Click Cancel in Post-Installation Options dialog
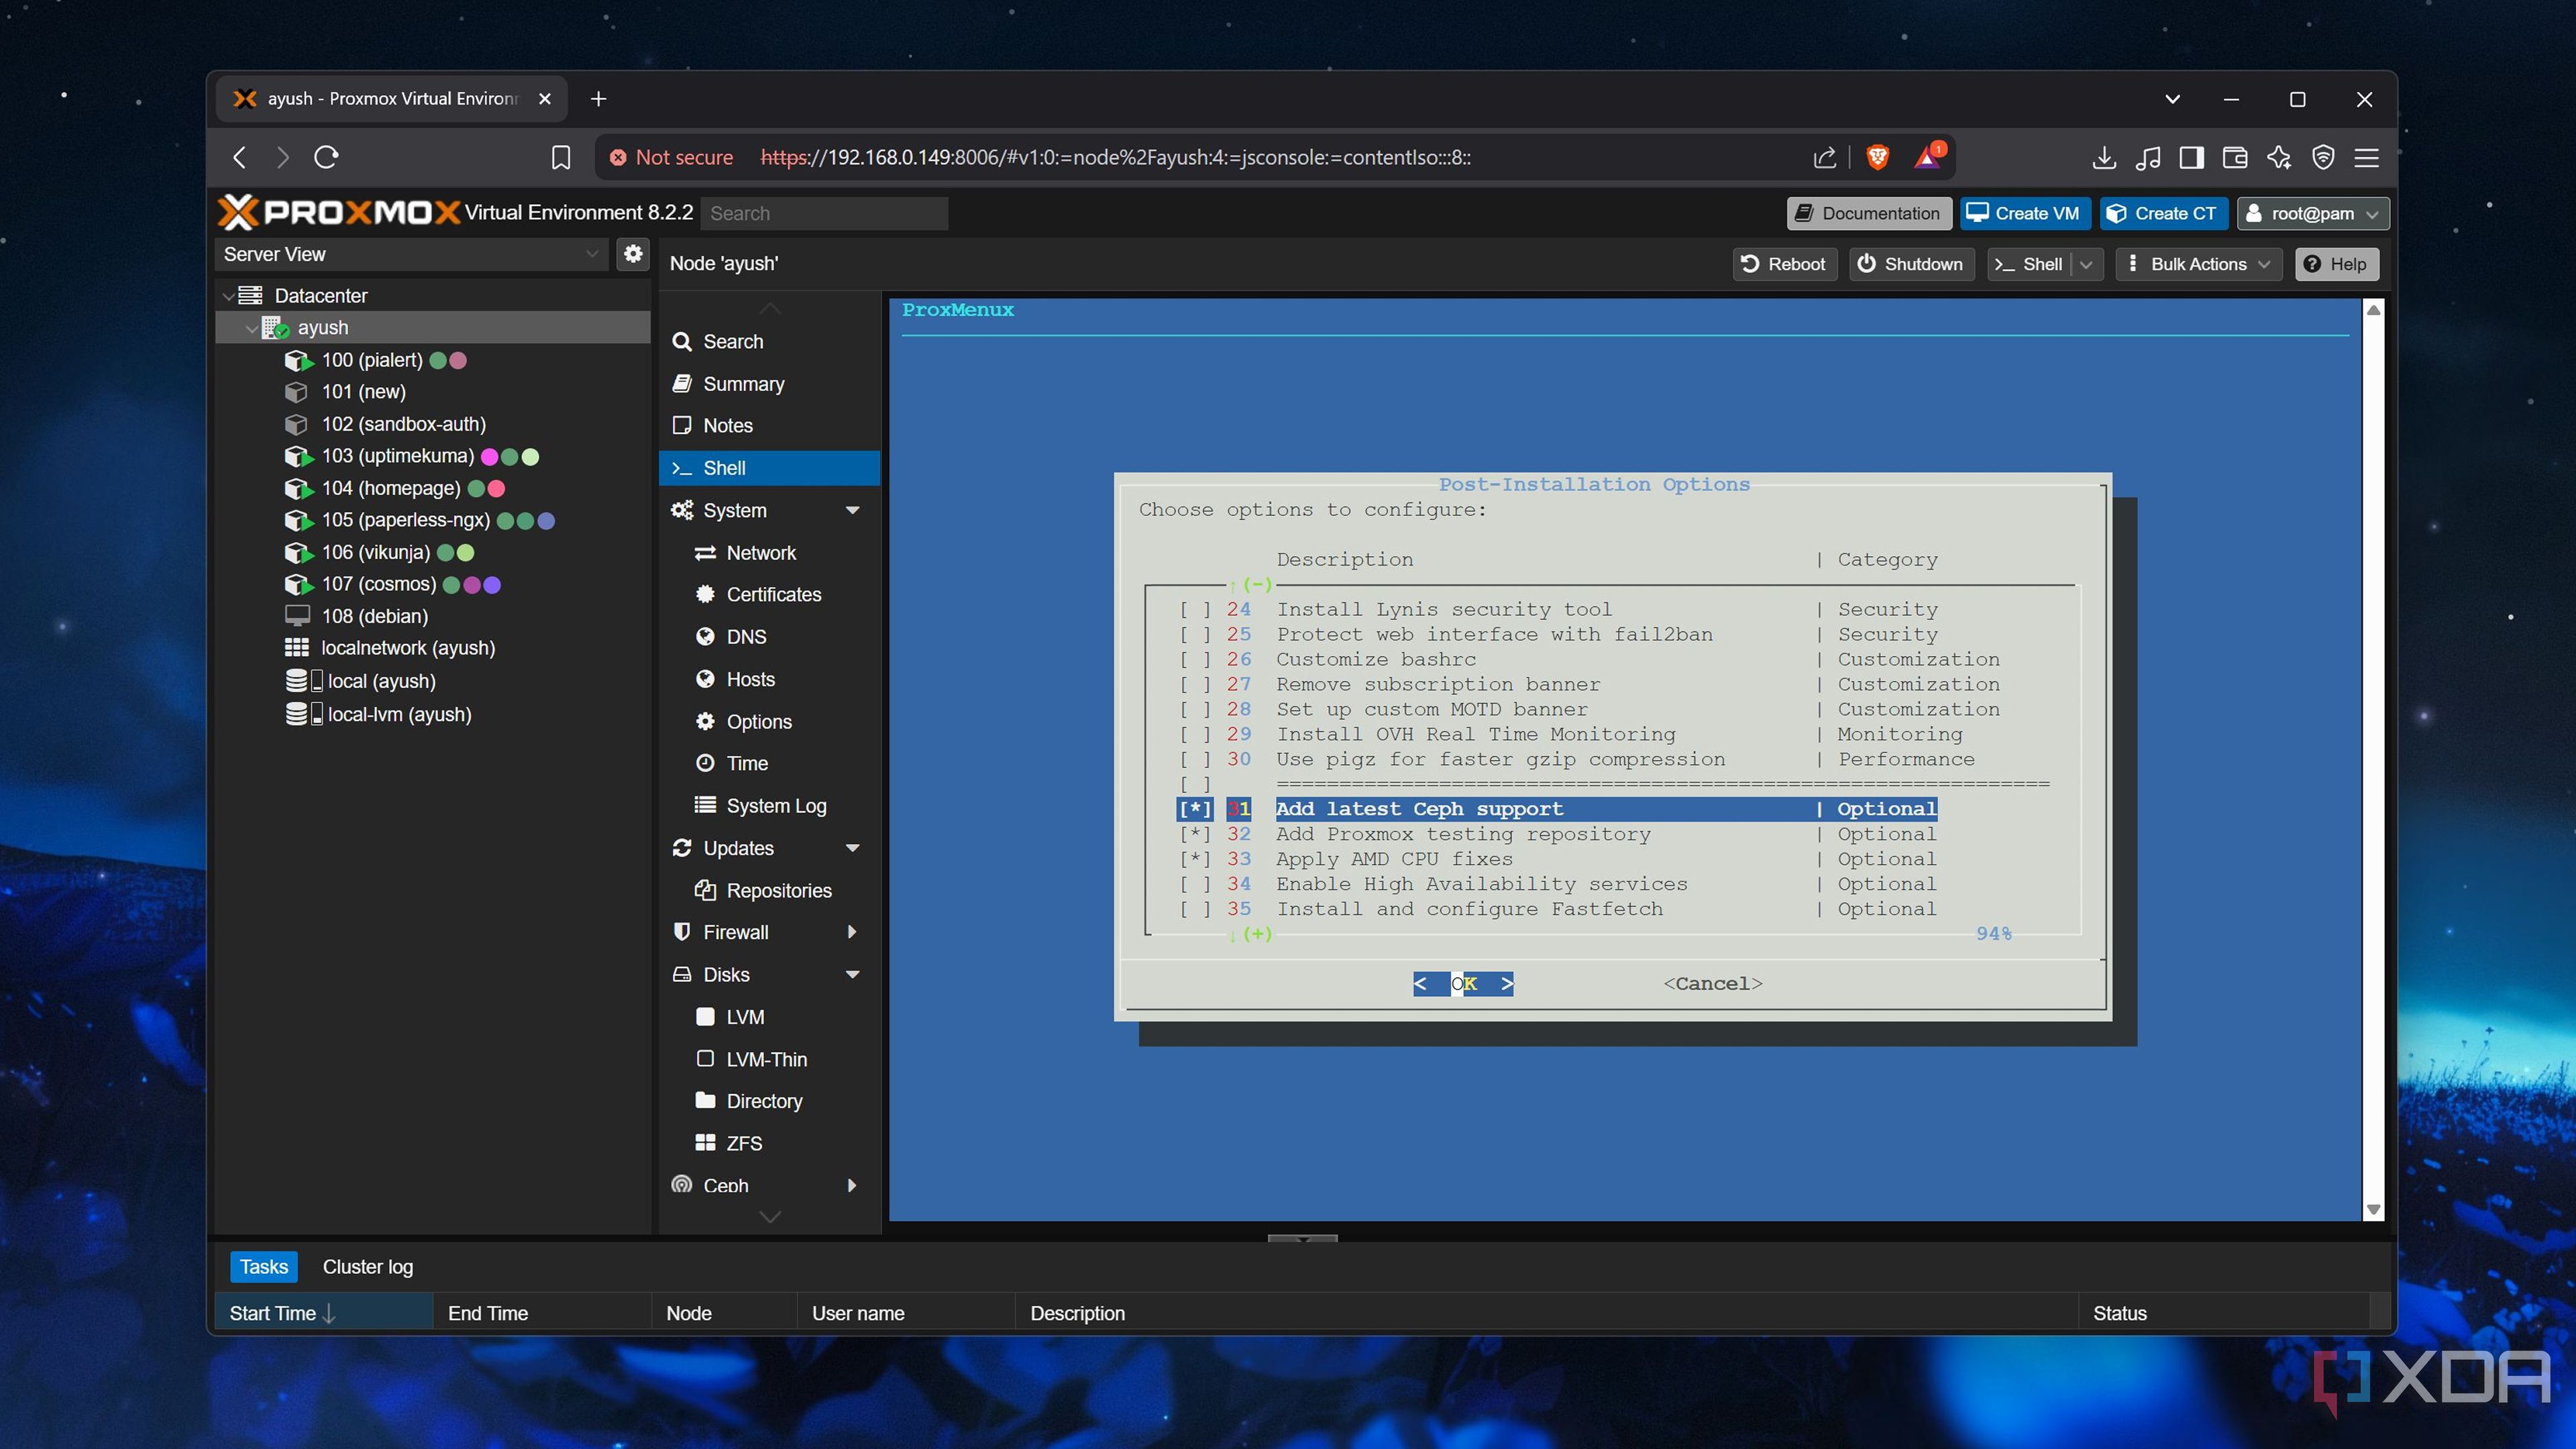2576x1449 pixels. pos(1713,984)
